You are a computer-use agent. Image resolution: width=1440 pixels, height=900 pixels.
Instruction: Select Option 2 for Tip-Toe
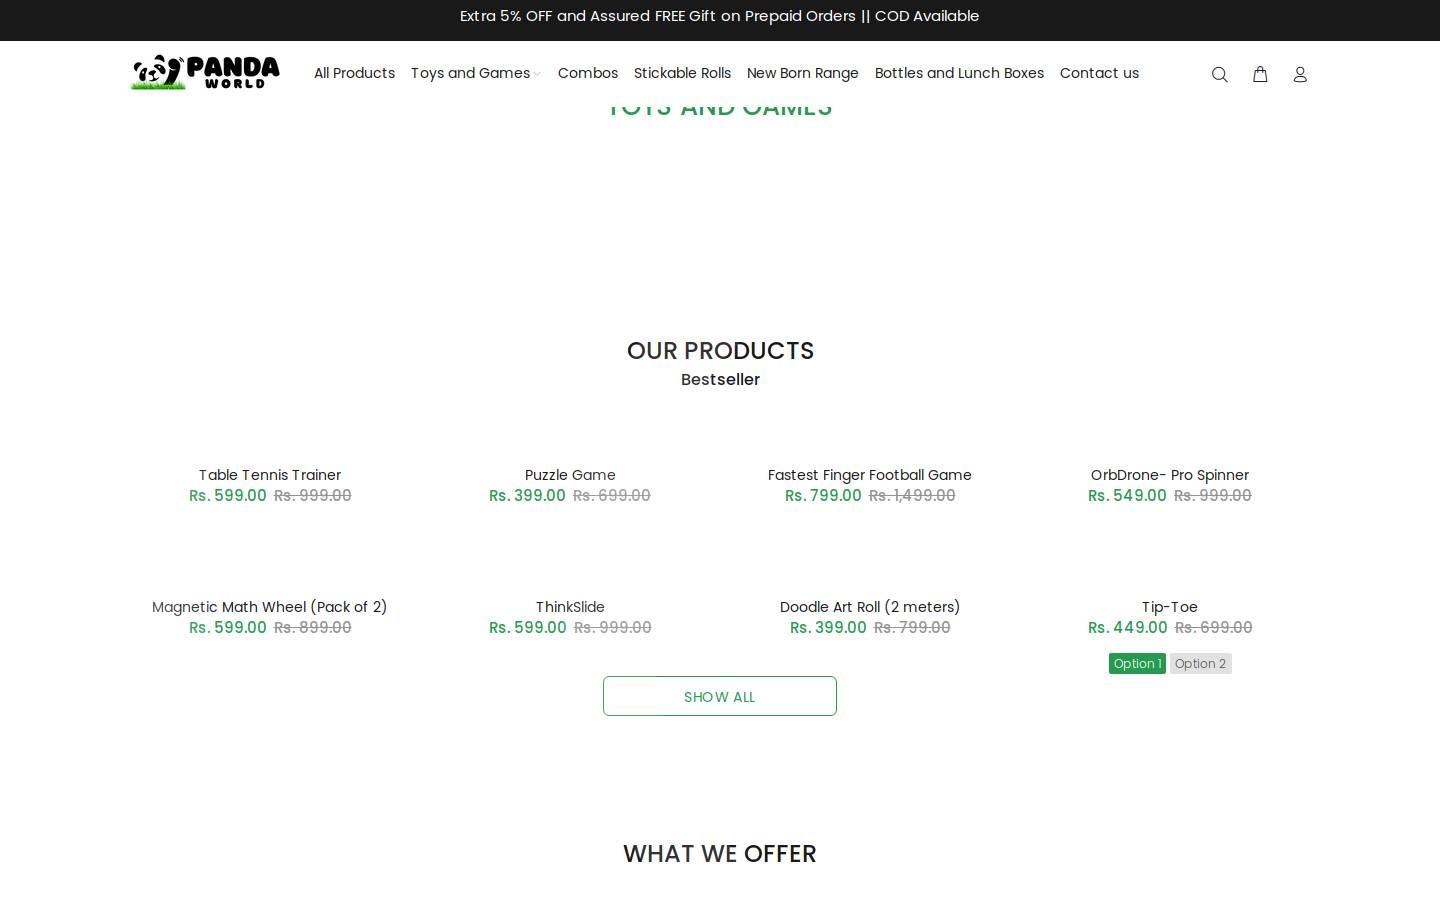pyautogui.click(x=1200, y=663)
